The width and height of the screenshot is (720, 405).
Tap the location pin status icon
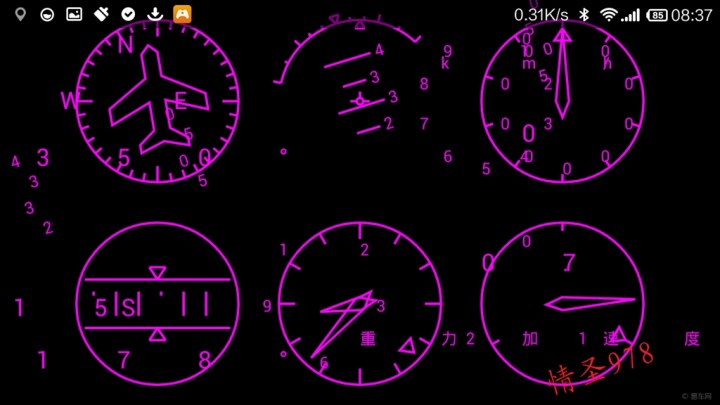click(x=21, y=14)
